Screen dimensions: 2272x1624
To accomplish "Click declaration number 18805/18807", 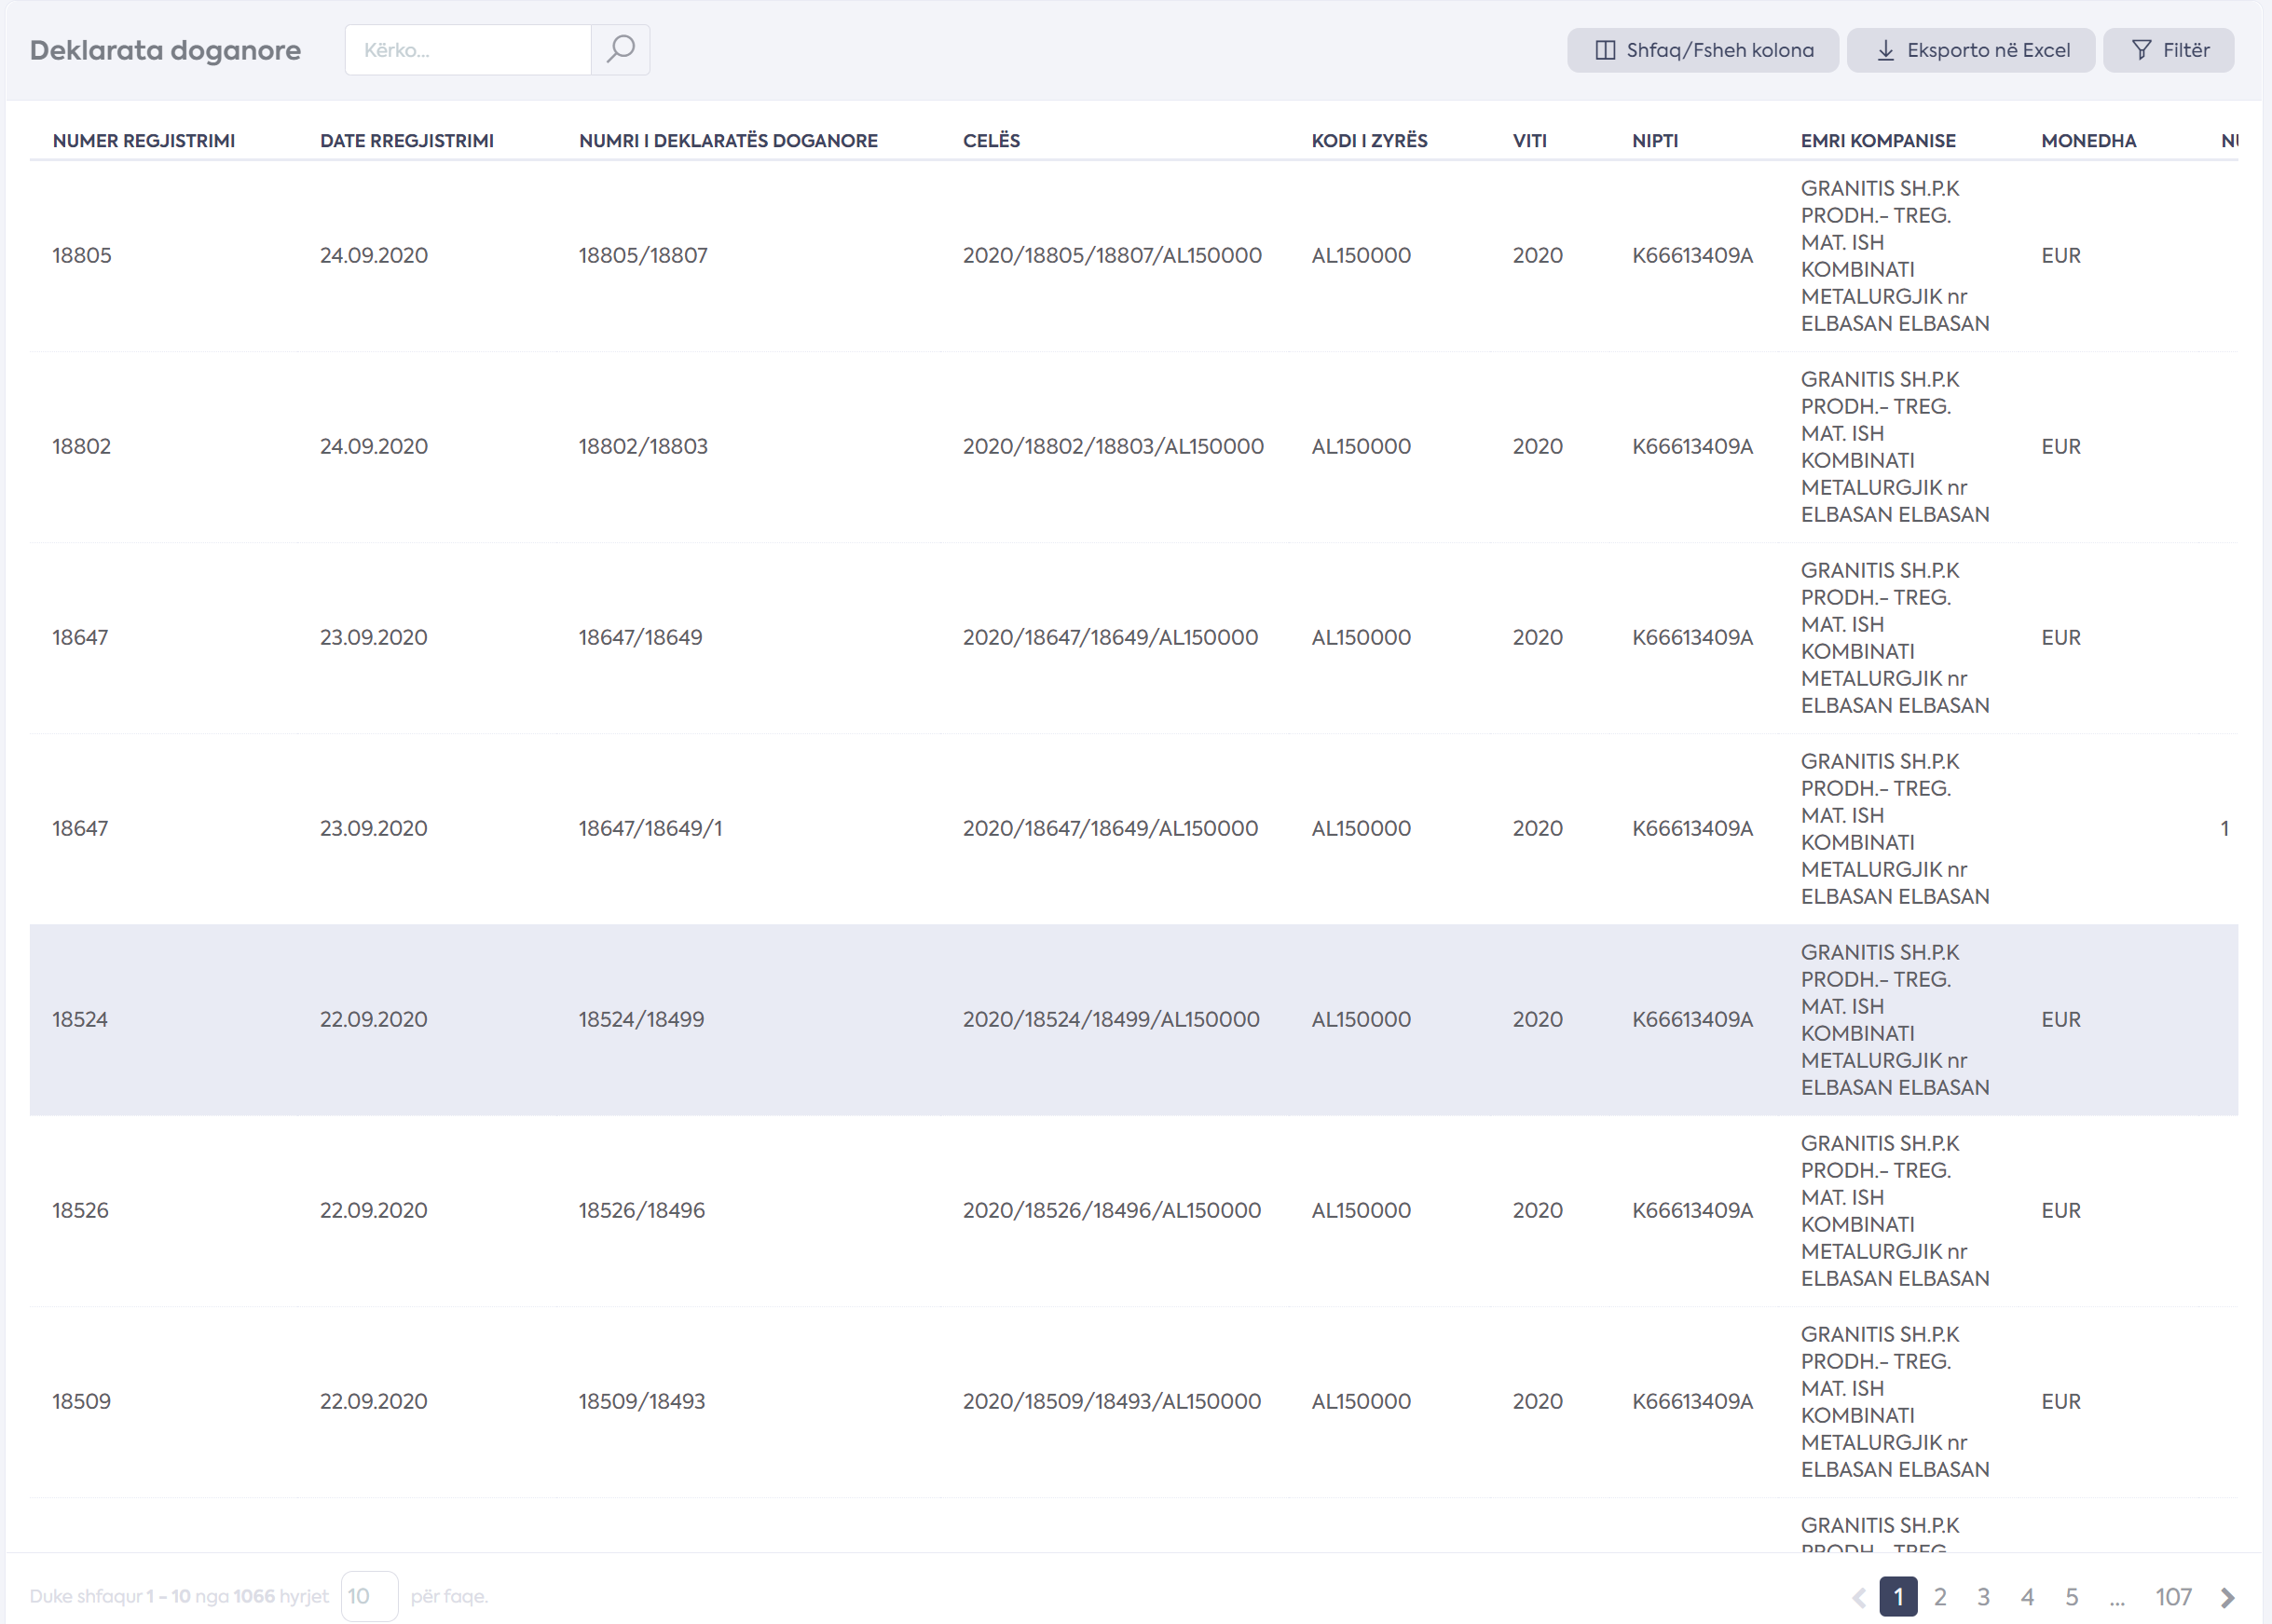I will pyautogui.click(x=643, y=256).
